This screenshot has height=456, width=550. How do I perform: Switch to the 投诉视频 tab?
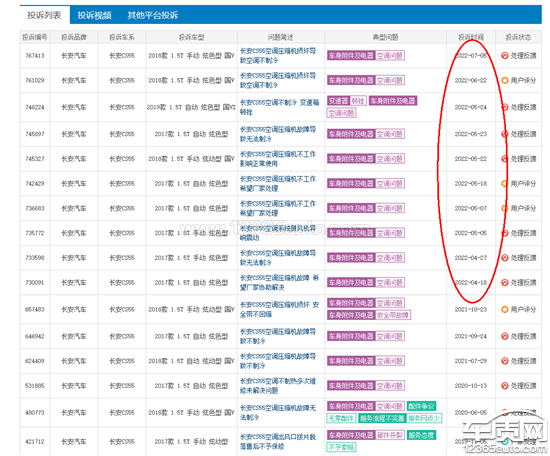click(94, 15)
